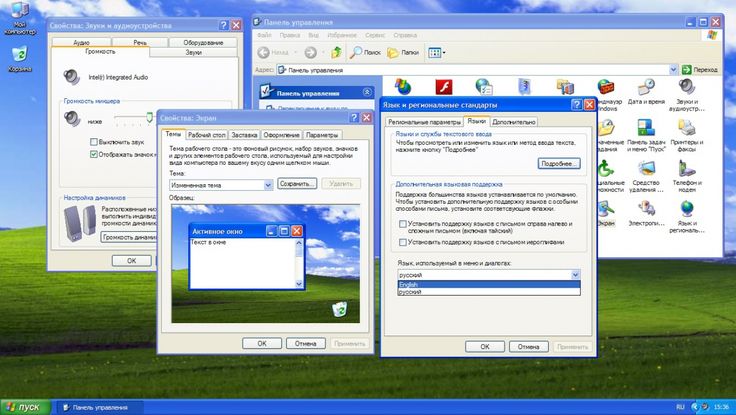
Task: Click OK in the sound properties dialog
Action: pyautogui.click(x=131, y=261)
